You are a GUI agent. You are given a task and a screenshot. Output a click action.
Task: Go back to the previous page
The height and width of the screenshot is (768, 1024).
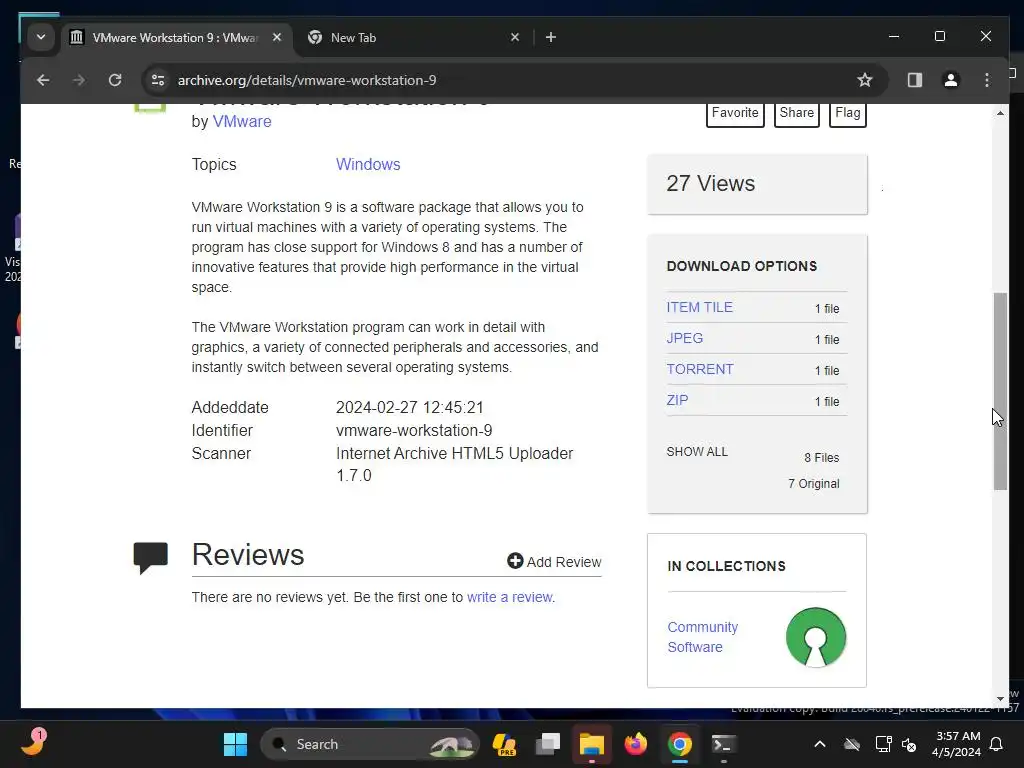point(43,80)
